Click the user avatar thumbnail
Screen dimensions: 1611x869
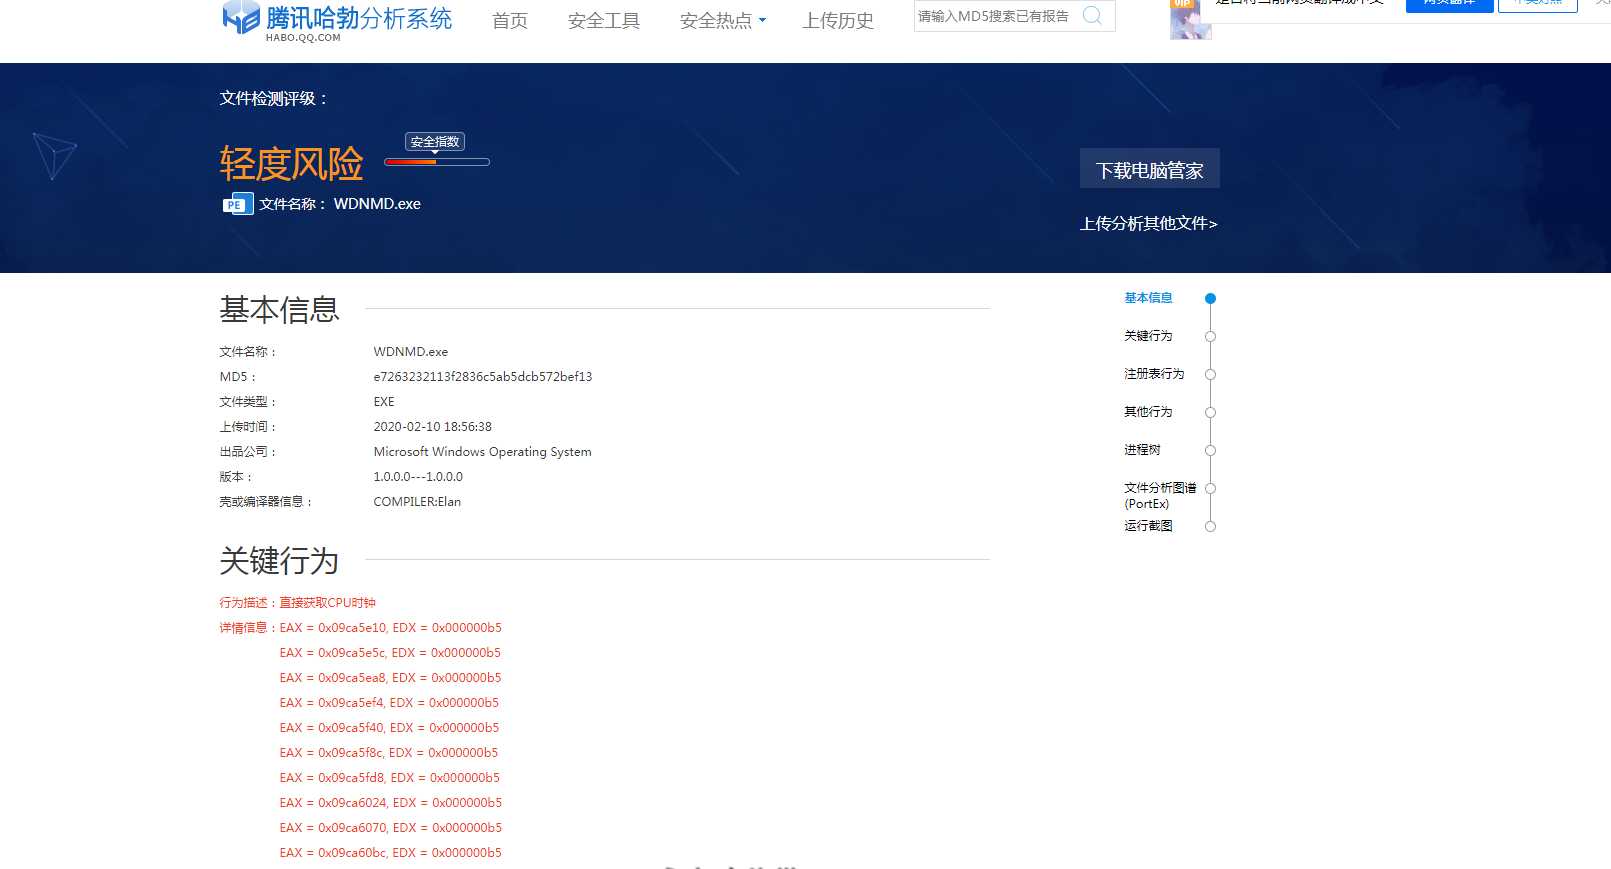[1190, 20]
